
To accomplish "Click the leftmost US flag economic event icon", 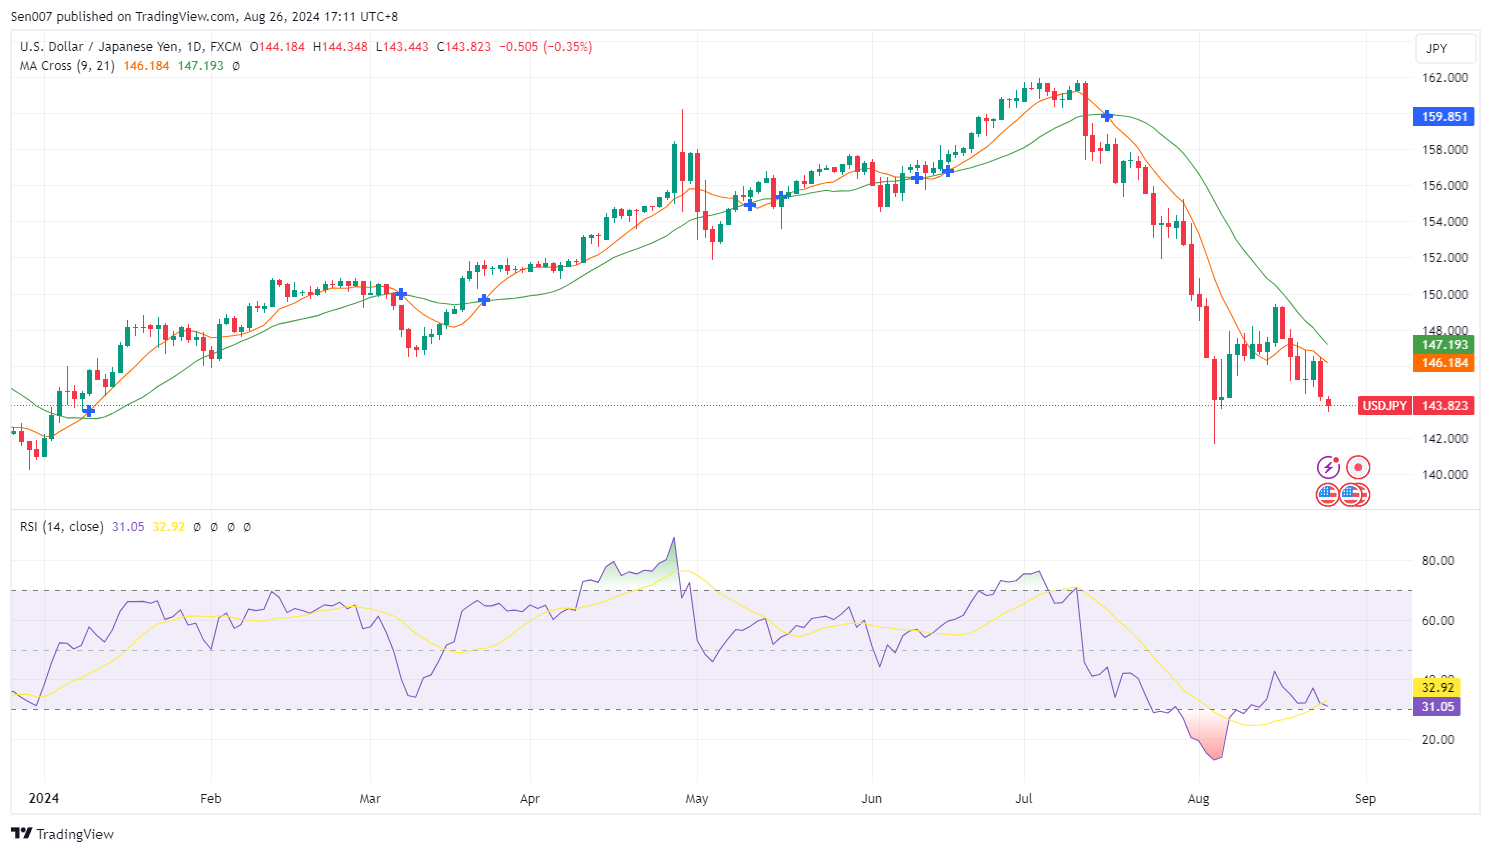I will (x=1327, y=494).
